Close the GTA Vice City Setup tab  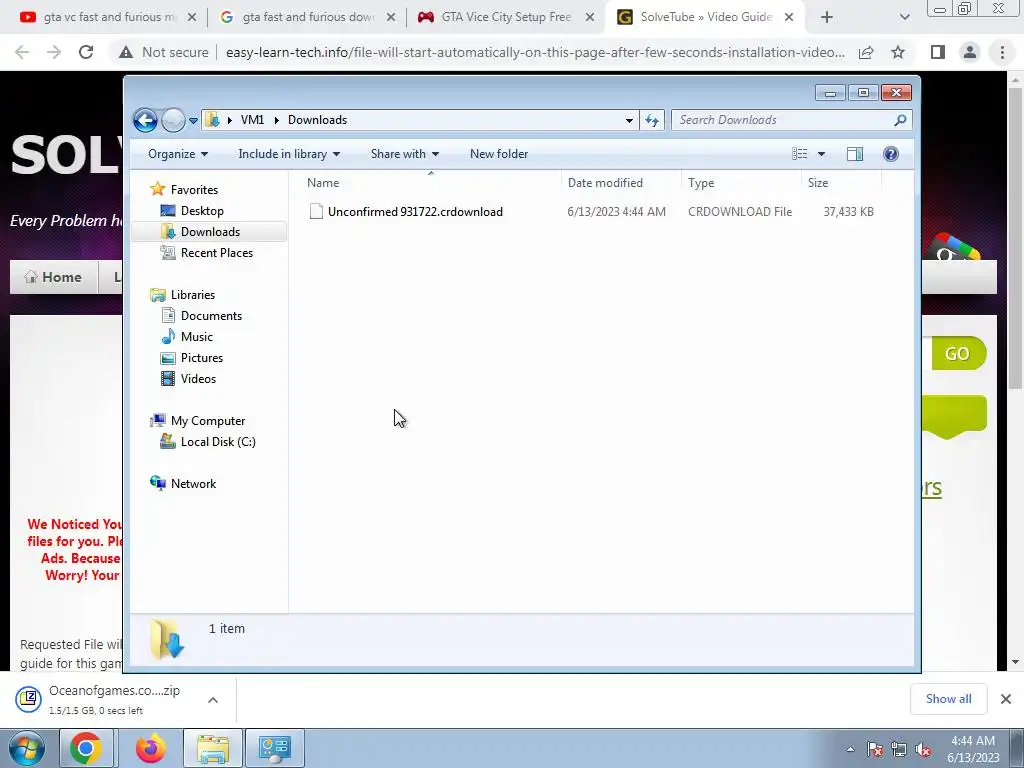pos(590,18)
